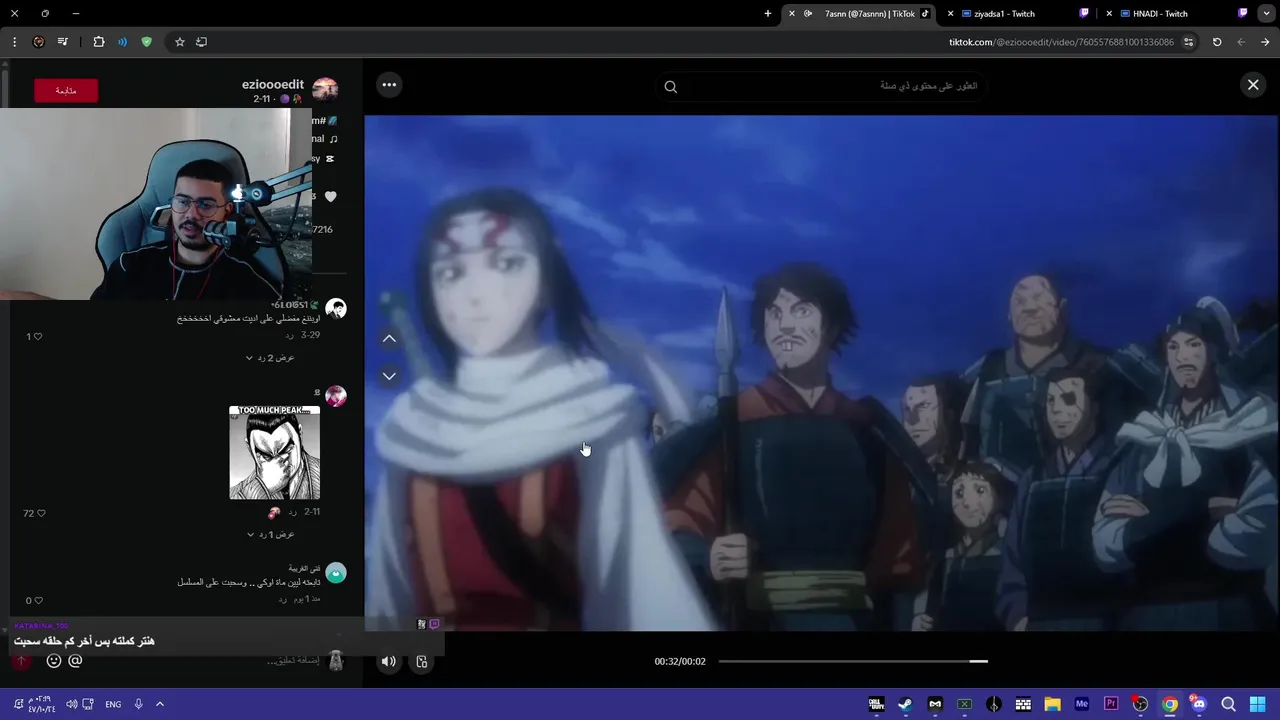Expand the 1 reply under meme comment
The width and height of the screenshot is (1280, 720).
270,534
